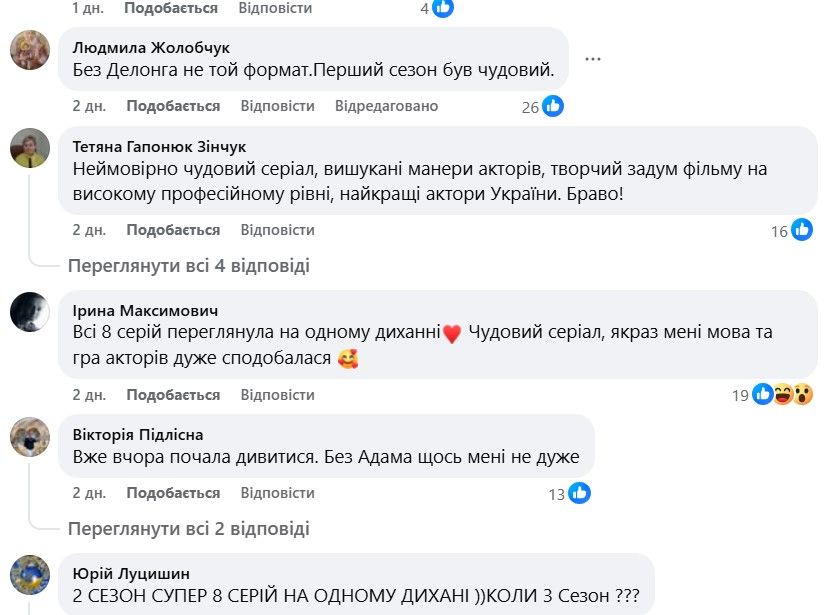
Task: Open Тетяна Гапонюк Зінчук's avatar
Action: (x=30, y=148)
